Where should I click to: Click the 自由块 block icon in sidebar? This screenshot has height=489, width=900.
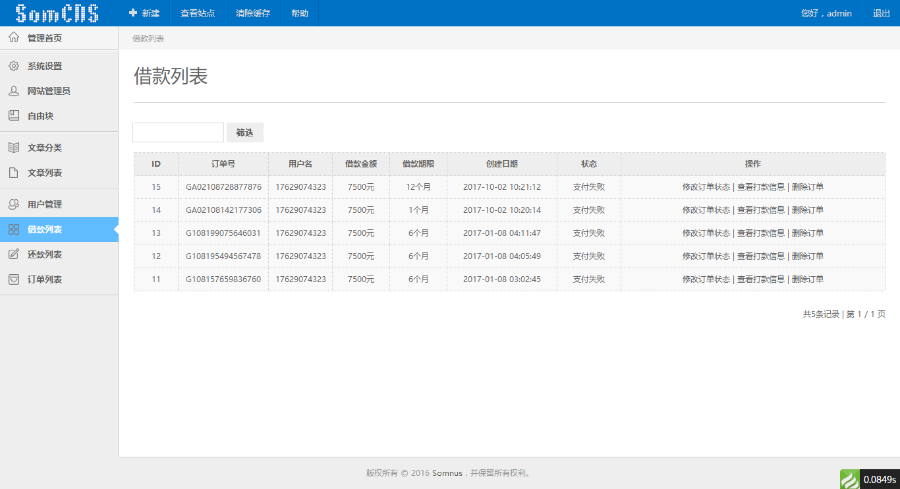(x=14, y=116)
